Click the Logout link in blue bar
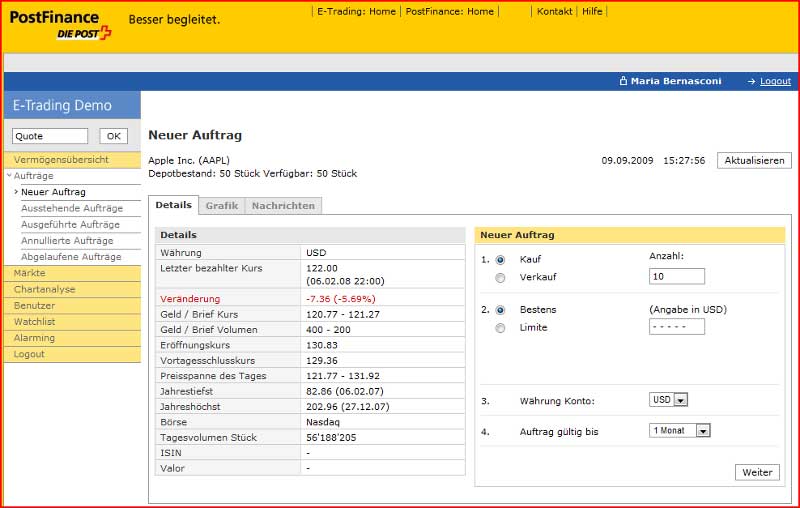Image resolution: width=800 pixels, height=508 pixels. click(x=775, y=81)
